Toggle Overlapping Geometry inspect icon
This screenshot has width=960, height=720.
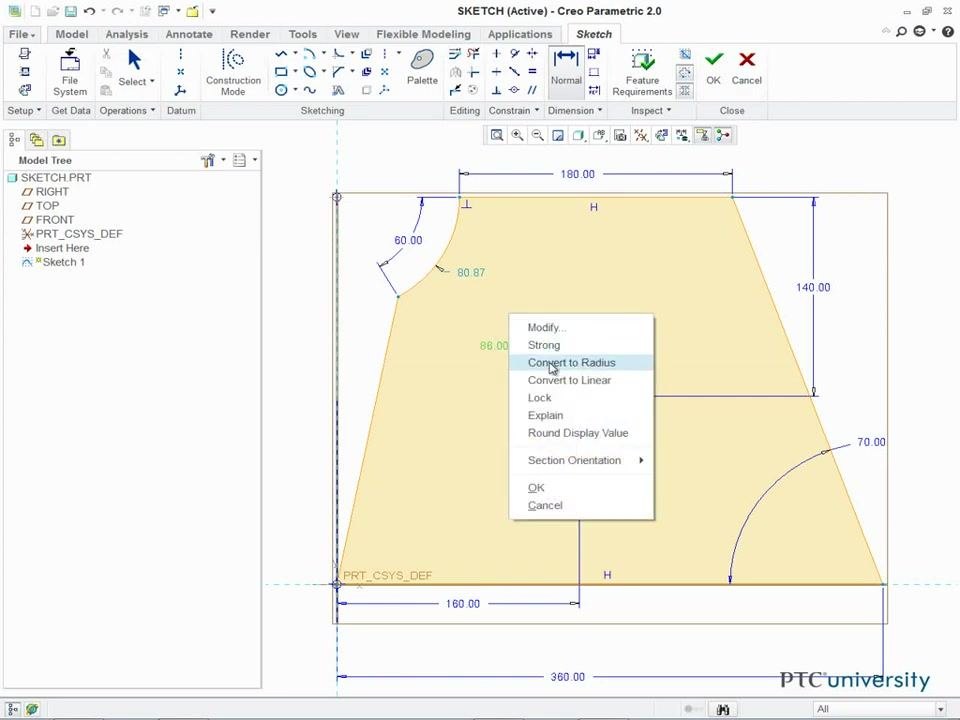coord(684,54)
